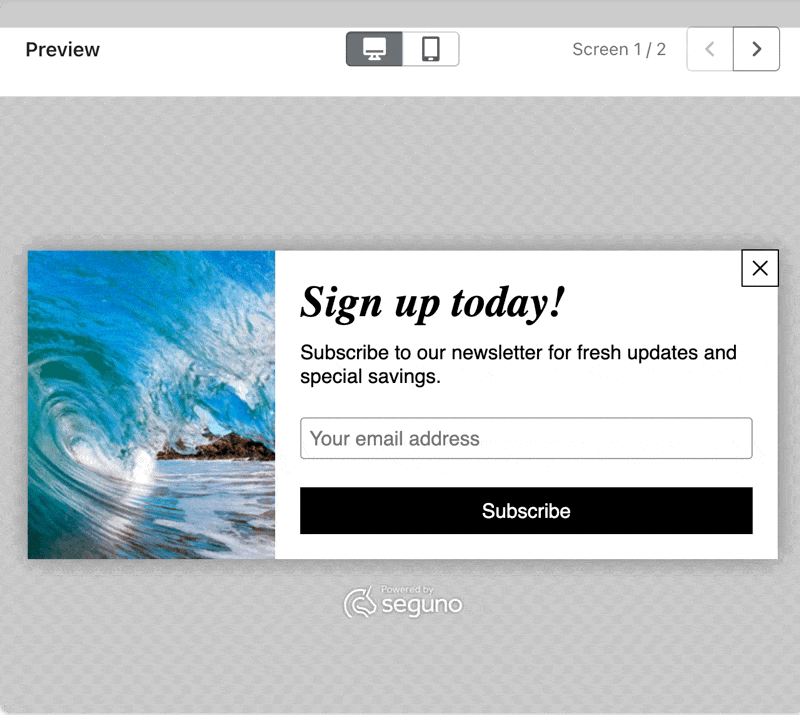Screen dimensions: 800x715
Task: Close the signup popup with X
Action: (x=760, y=268)
